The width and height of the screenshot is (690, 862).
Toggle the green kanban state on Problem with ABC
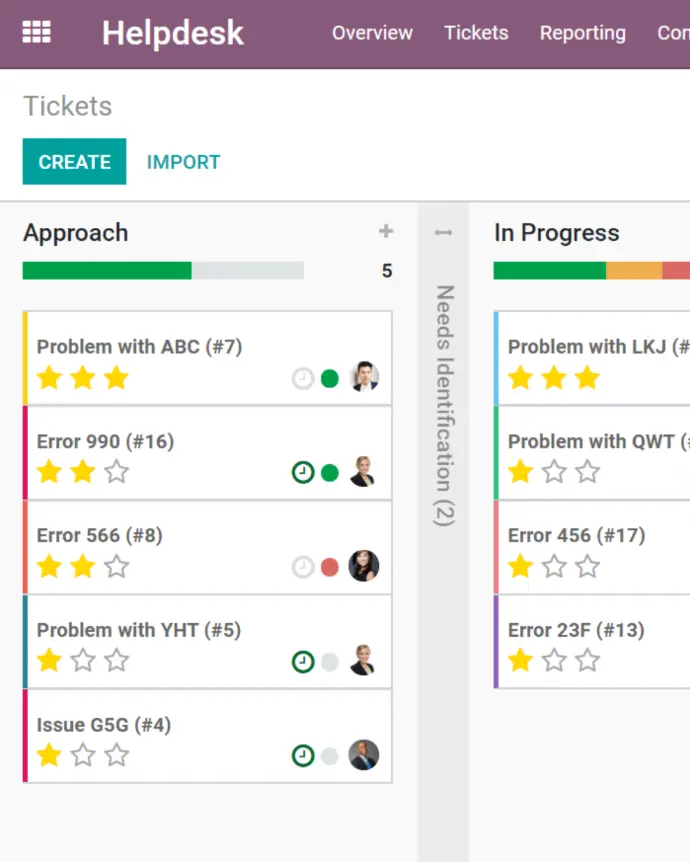click(x=330, y=378)
